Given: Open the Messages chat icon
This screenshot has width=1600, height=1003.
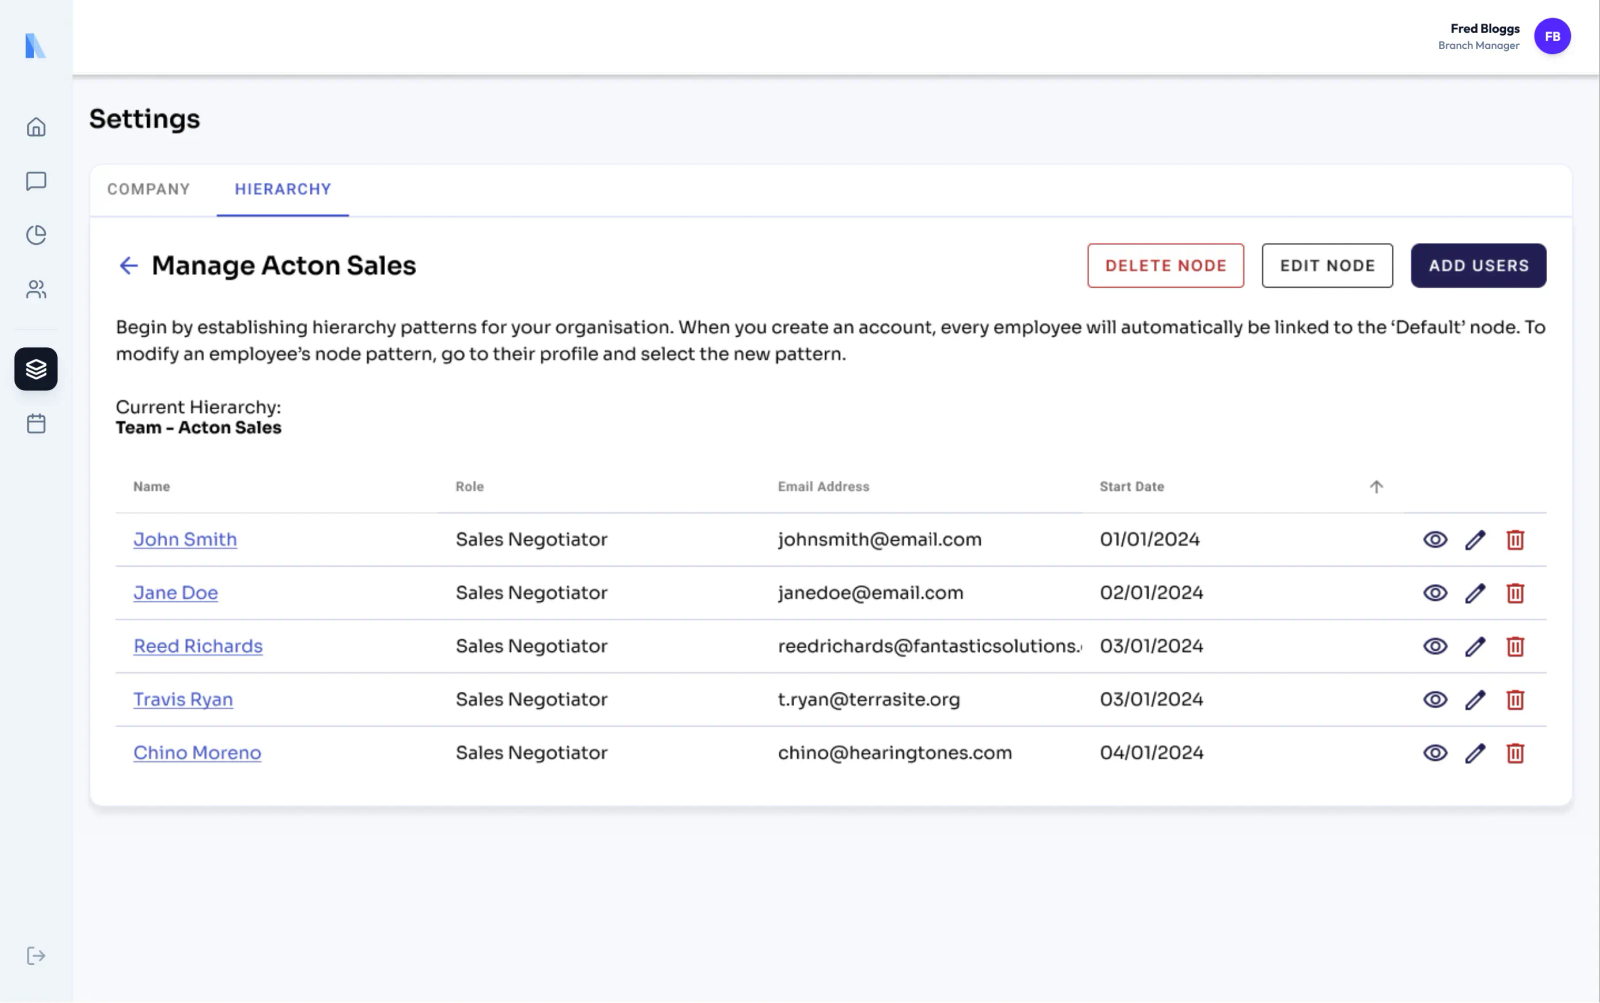Looking at the screenshot, I should (x=36, y=181).
